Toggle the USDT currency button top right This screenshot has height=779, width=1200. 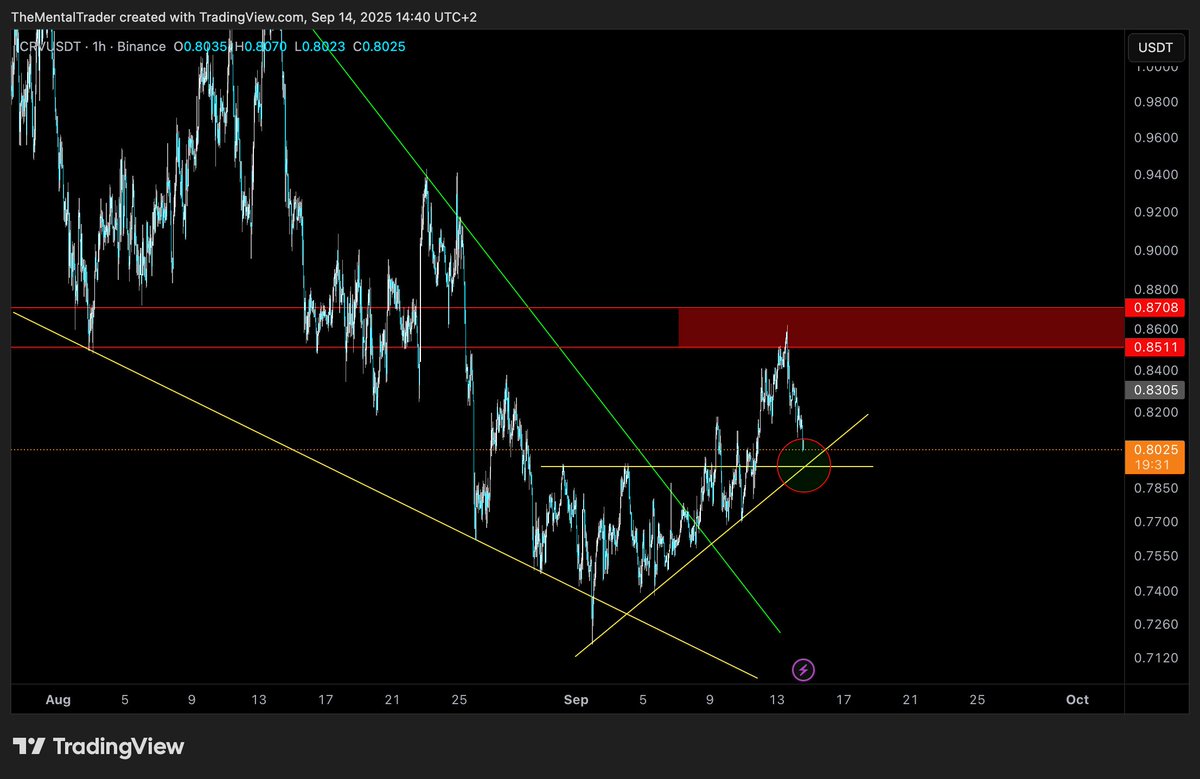[x=1155, y=46]
